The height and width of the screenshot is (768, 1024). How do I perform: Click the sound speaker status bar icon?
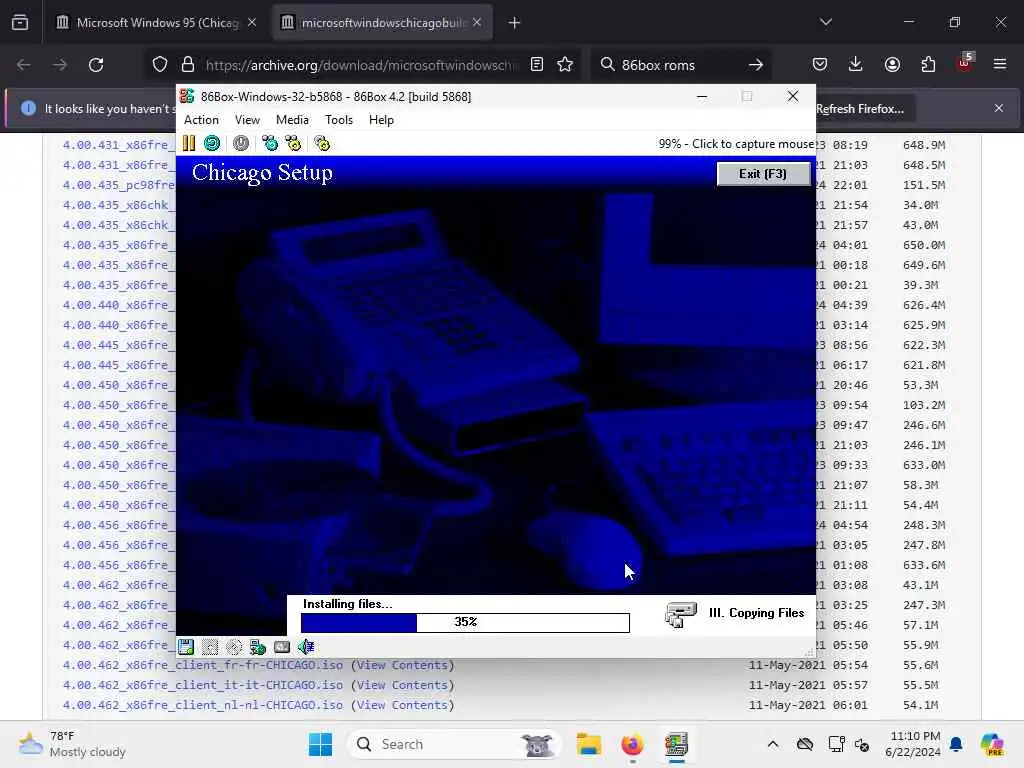[306, 647]
